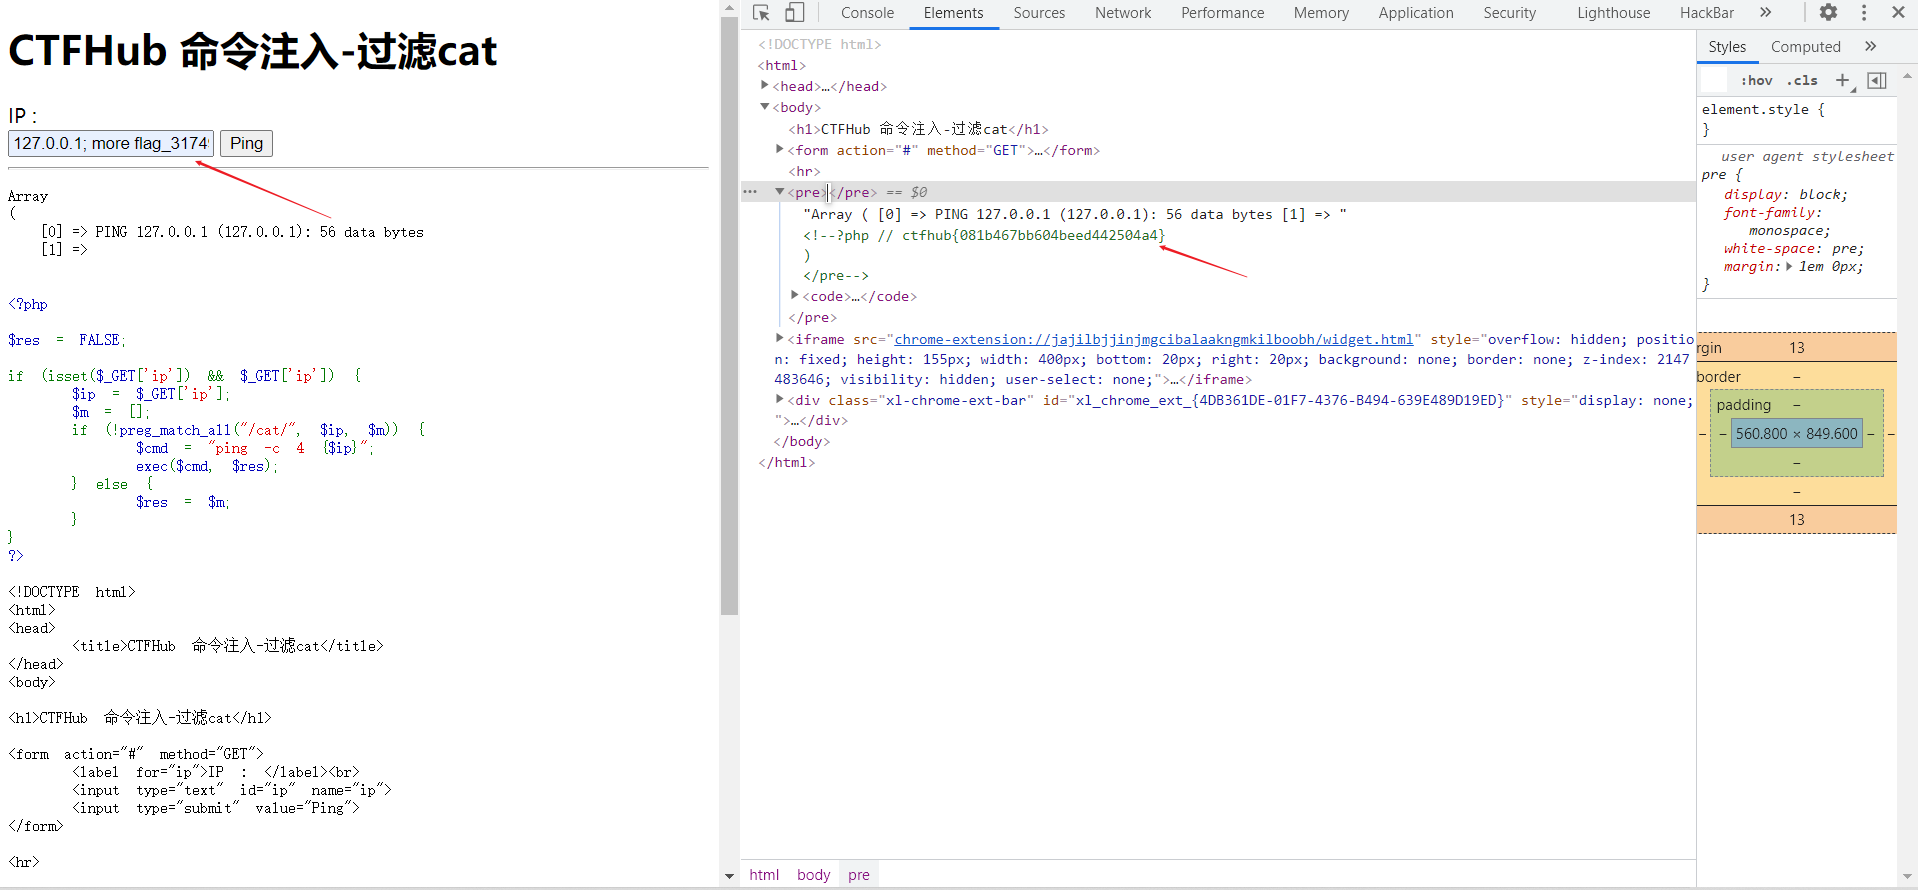
Task: Select the ctfhub flag comment line
Action: [984, 235]
